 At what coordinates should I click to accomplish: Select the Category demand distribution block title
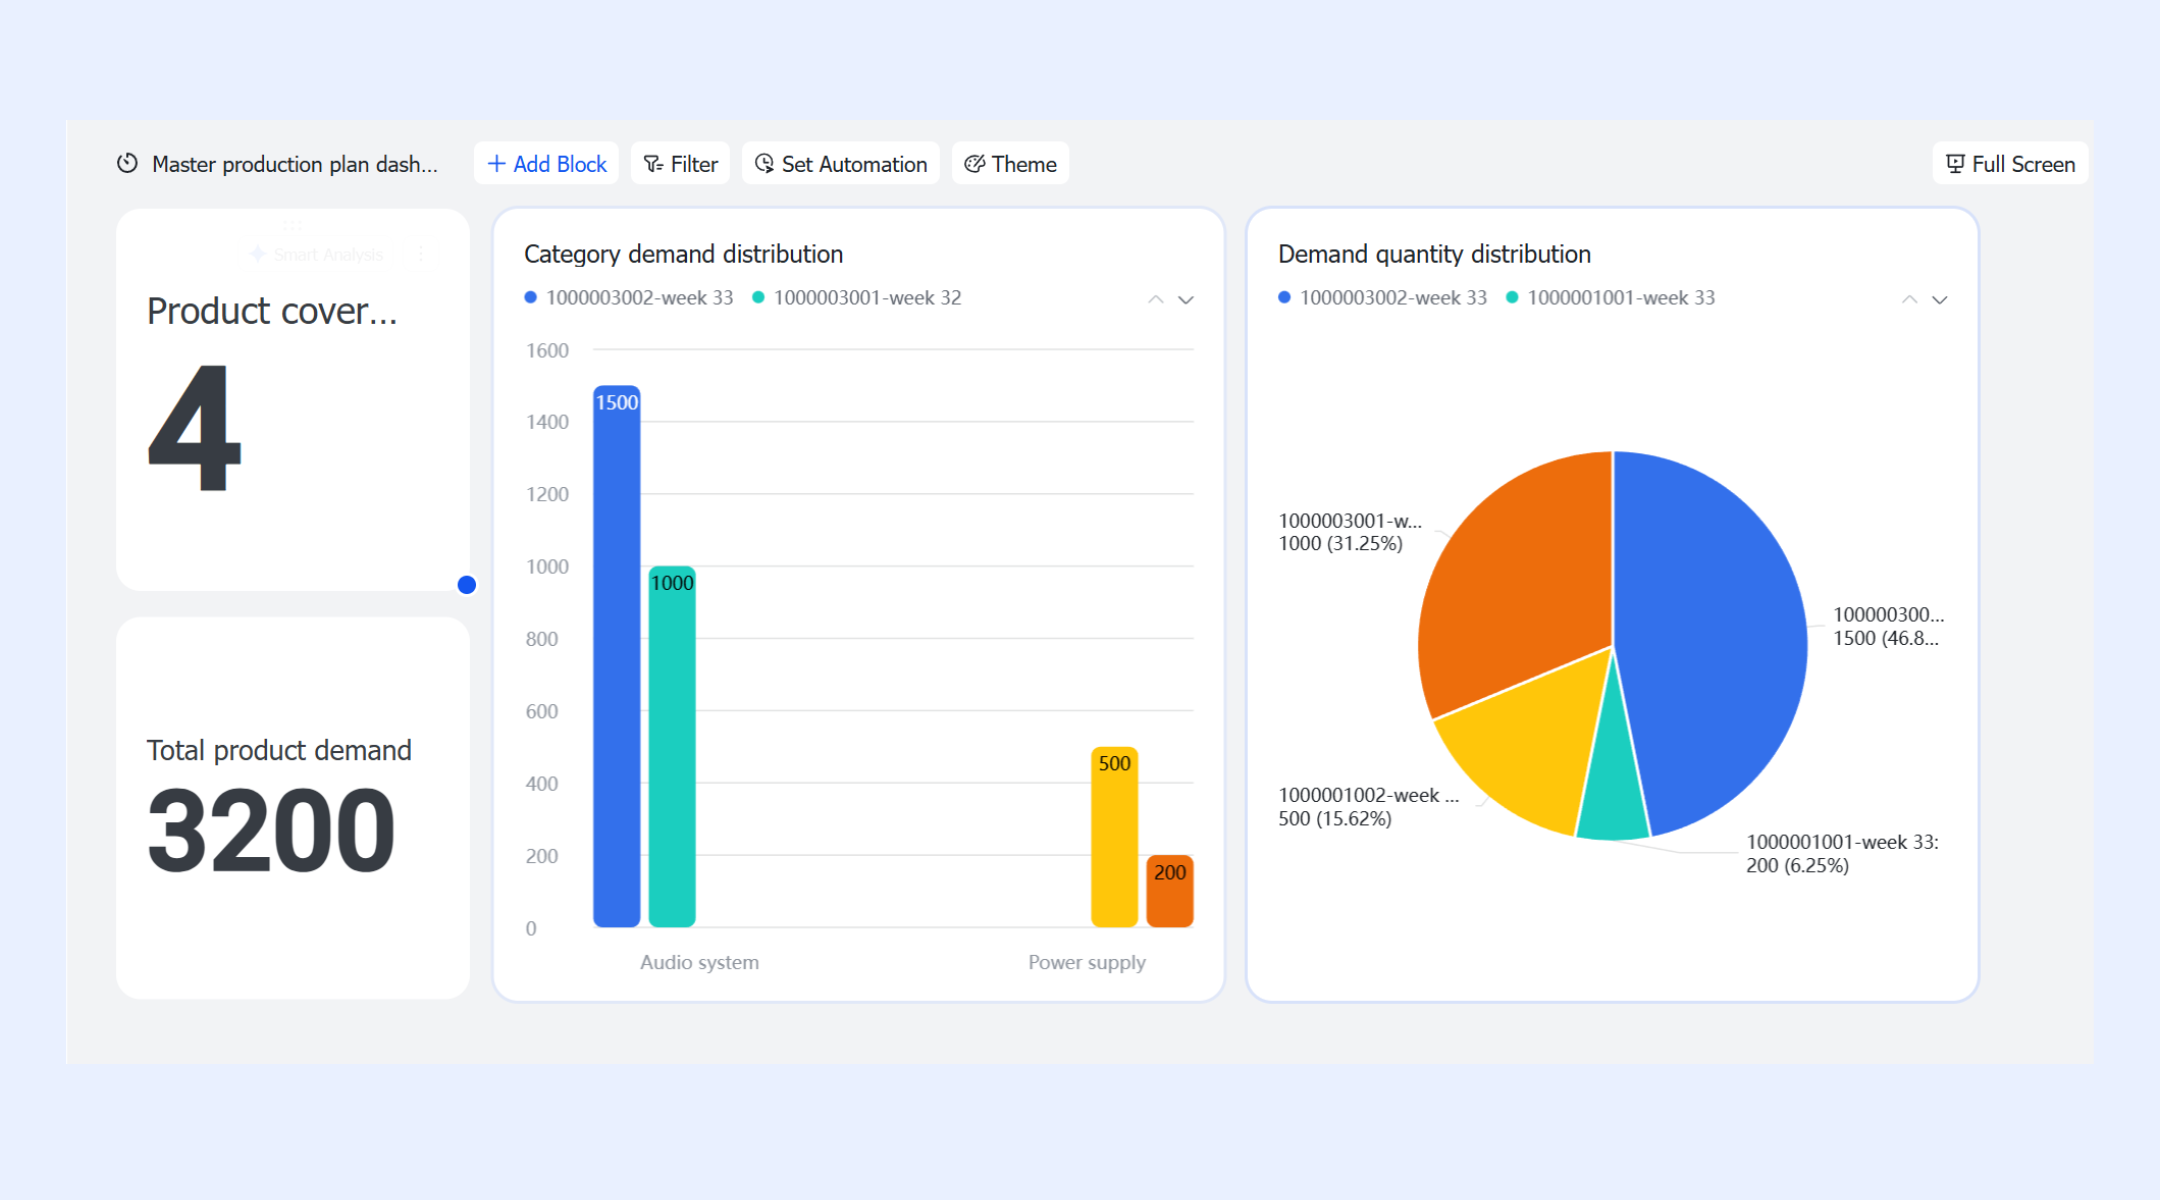(684, 254)
